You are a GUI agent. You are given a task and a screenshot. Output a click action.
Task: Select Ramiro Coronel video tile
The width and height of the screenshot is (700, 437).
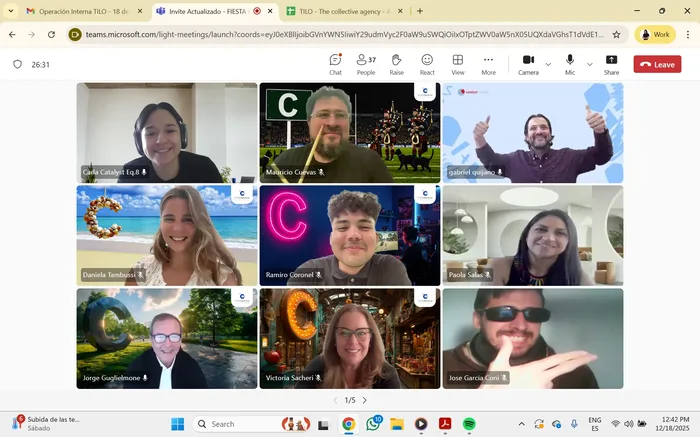(x=350, y=235)
